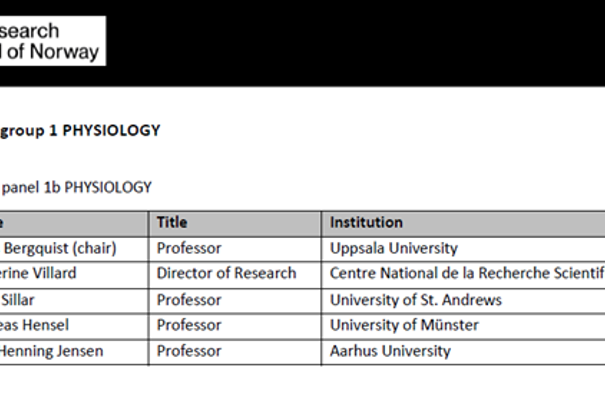Screen dimensions: 605x404
Task: Click Professor title in Sillar row
Action: 189,301
